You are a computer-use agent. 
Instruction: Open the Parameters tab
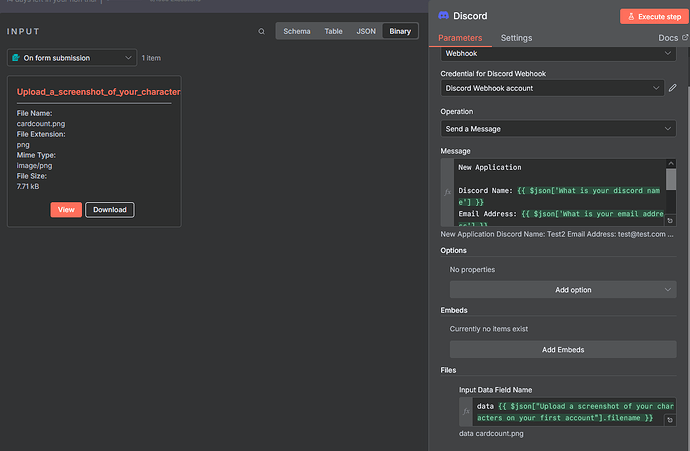point(460,38)
